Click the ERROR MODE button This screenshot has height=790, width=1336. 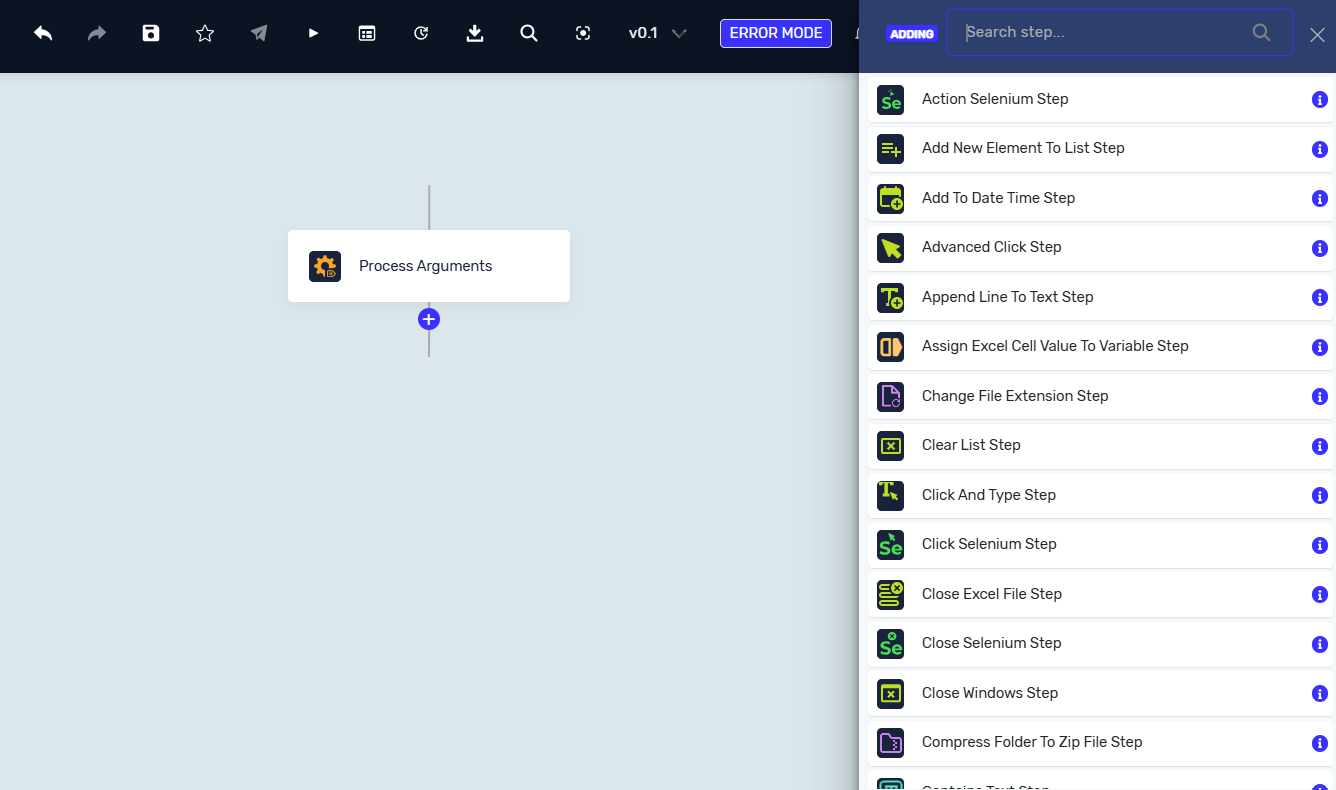(x=776, y=33)
